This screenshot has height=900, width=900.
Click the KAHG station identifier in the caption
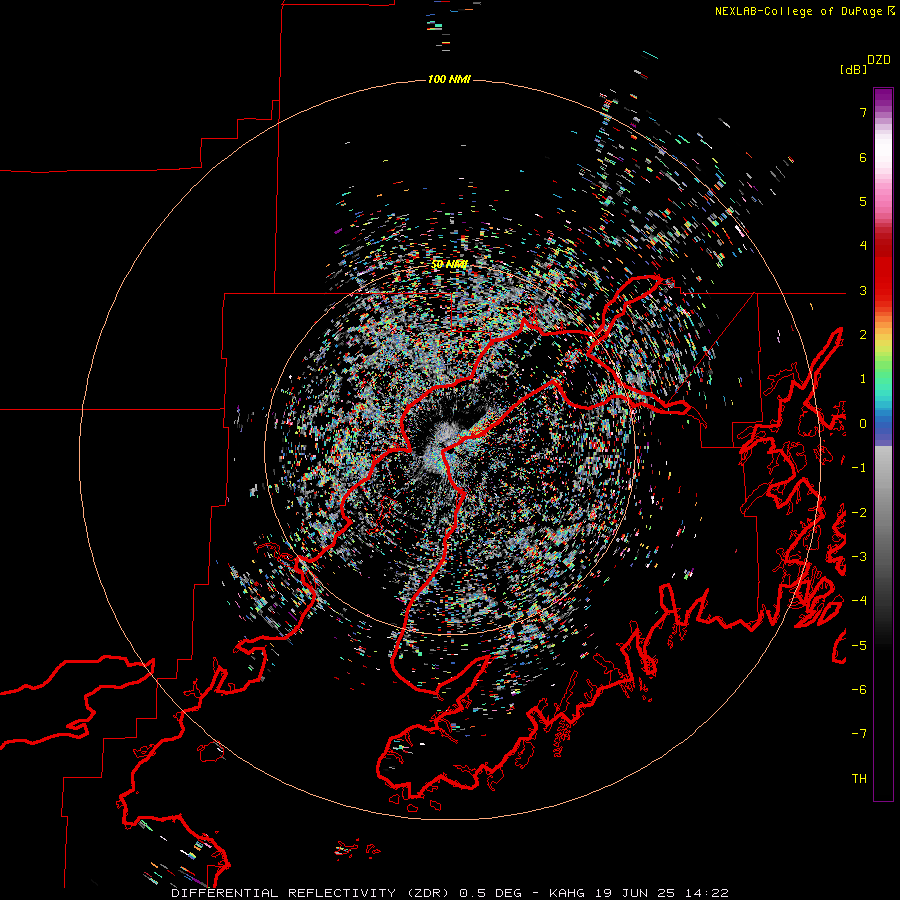click(567, 893)
